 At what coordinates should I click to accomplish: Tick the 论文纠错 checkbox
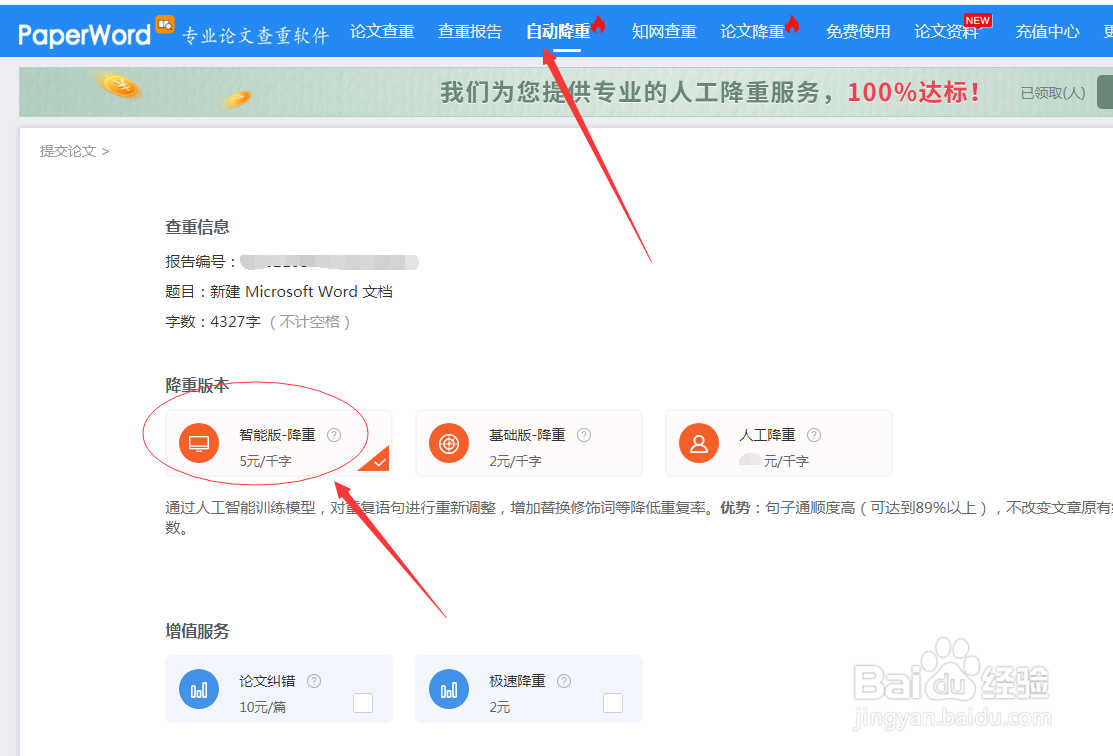click(x=363, y=703)
